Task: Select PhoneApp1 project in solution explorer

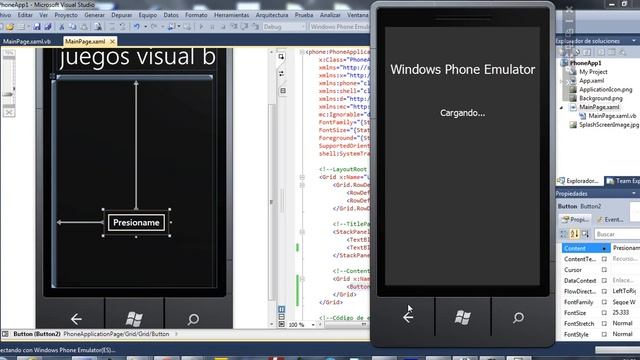Action: coord(585,63)
